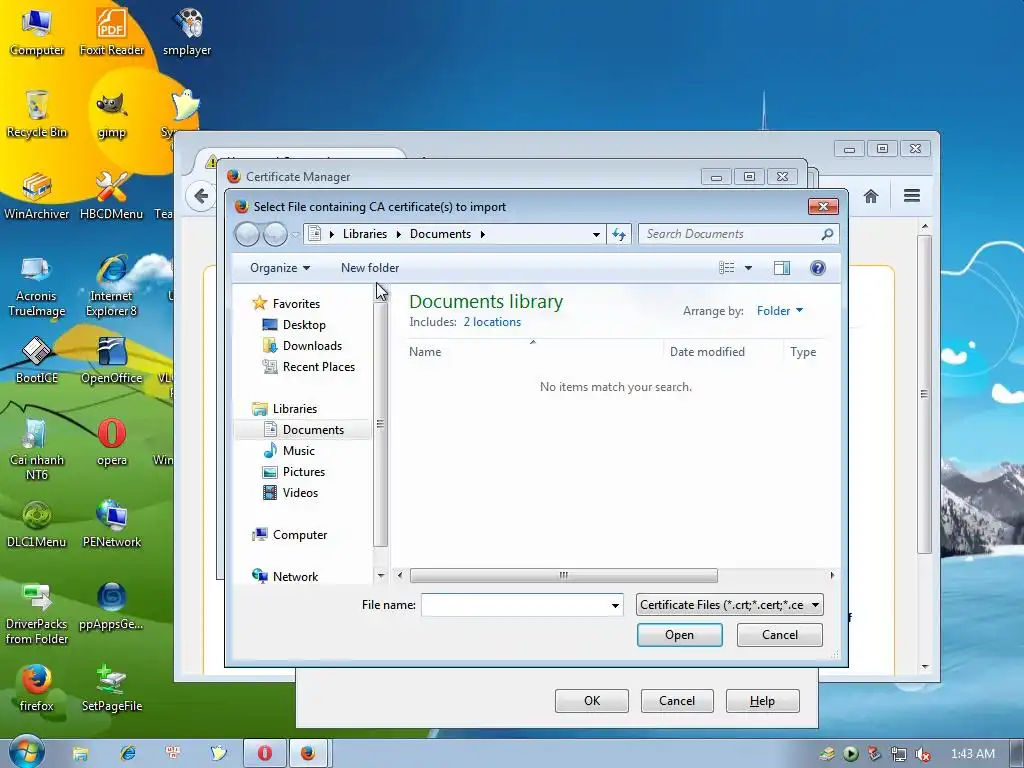This screenshot has width=1024, height=768.
Task: Open Internet Explorer 8 desktop icon
Action: coord(112,286)
